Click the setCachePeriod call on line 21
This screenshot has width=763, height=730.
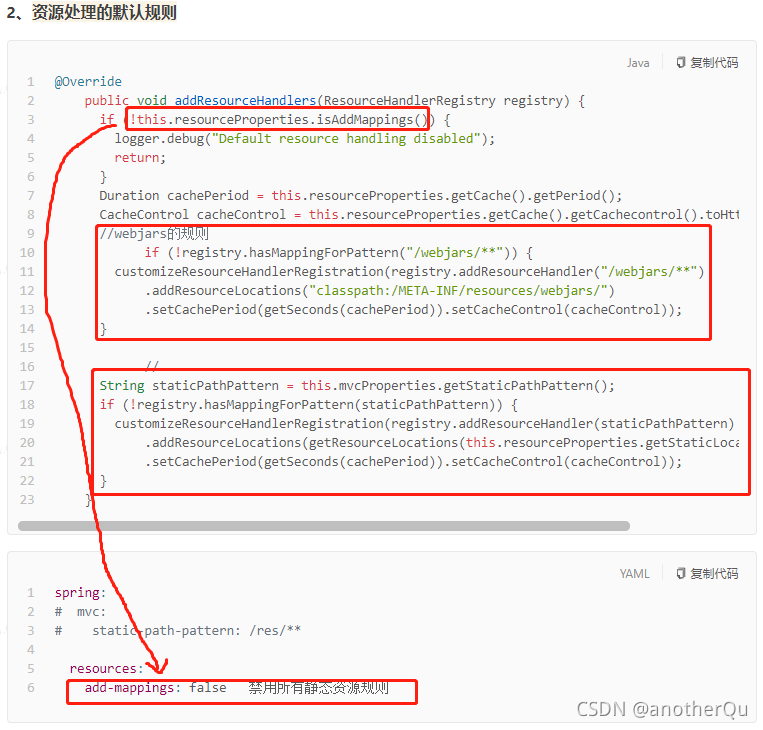point(414,462)
